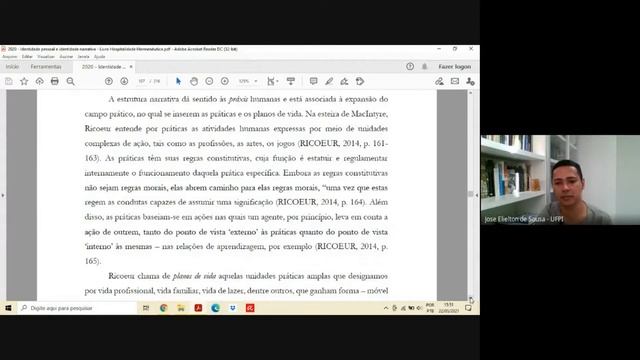
Task: Activate the Hand pan tool
Action: (x=194, y=81)
